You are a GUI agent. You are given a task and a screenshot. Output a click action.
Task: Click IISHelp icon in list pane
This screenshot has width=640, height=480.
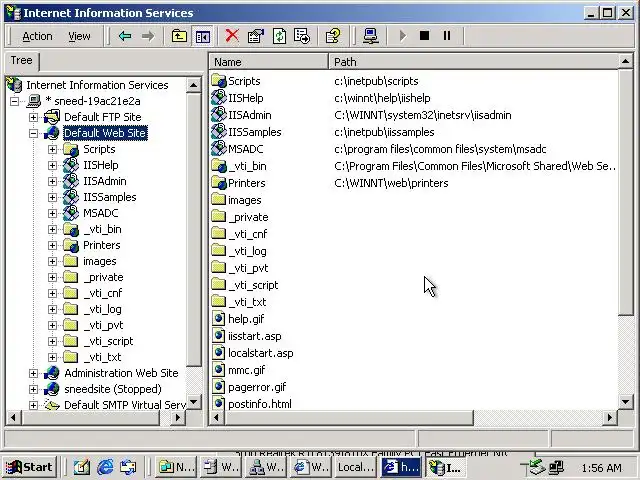[x=219, y=98]
